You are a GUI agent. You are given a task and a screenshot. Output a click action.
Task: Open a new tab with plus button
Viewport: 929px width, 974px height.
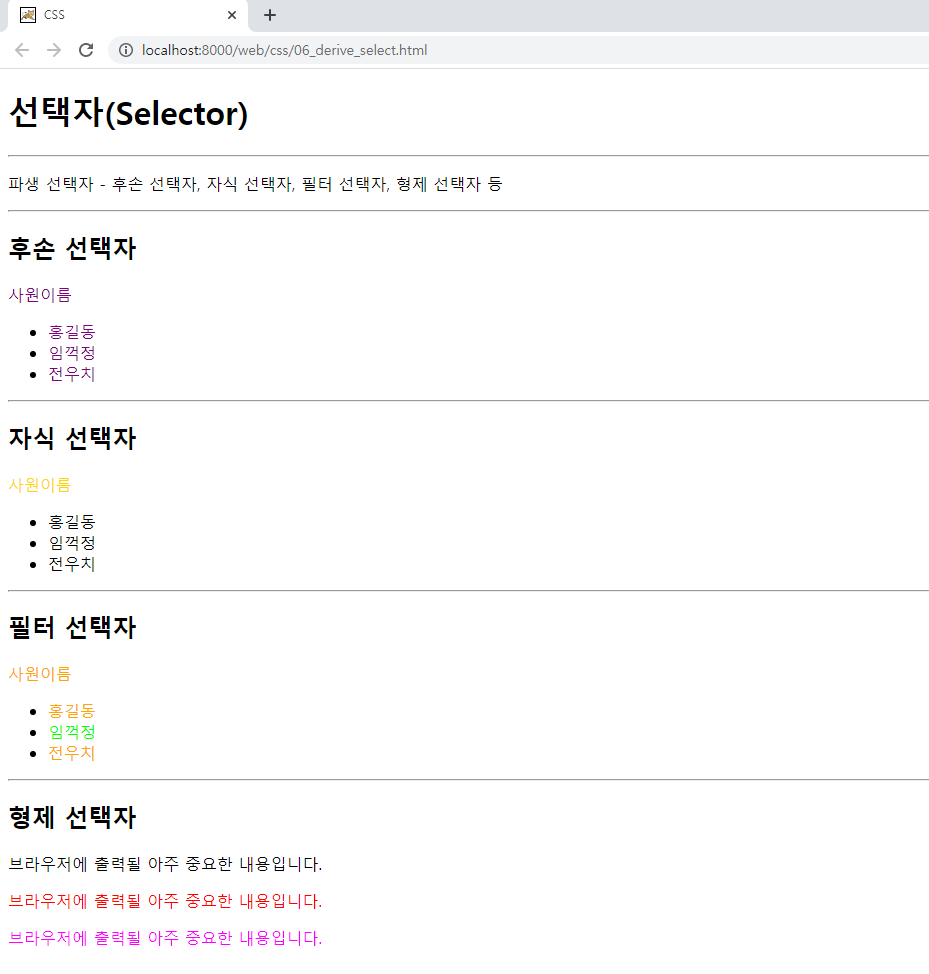[x=270, y=15]
